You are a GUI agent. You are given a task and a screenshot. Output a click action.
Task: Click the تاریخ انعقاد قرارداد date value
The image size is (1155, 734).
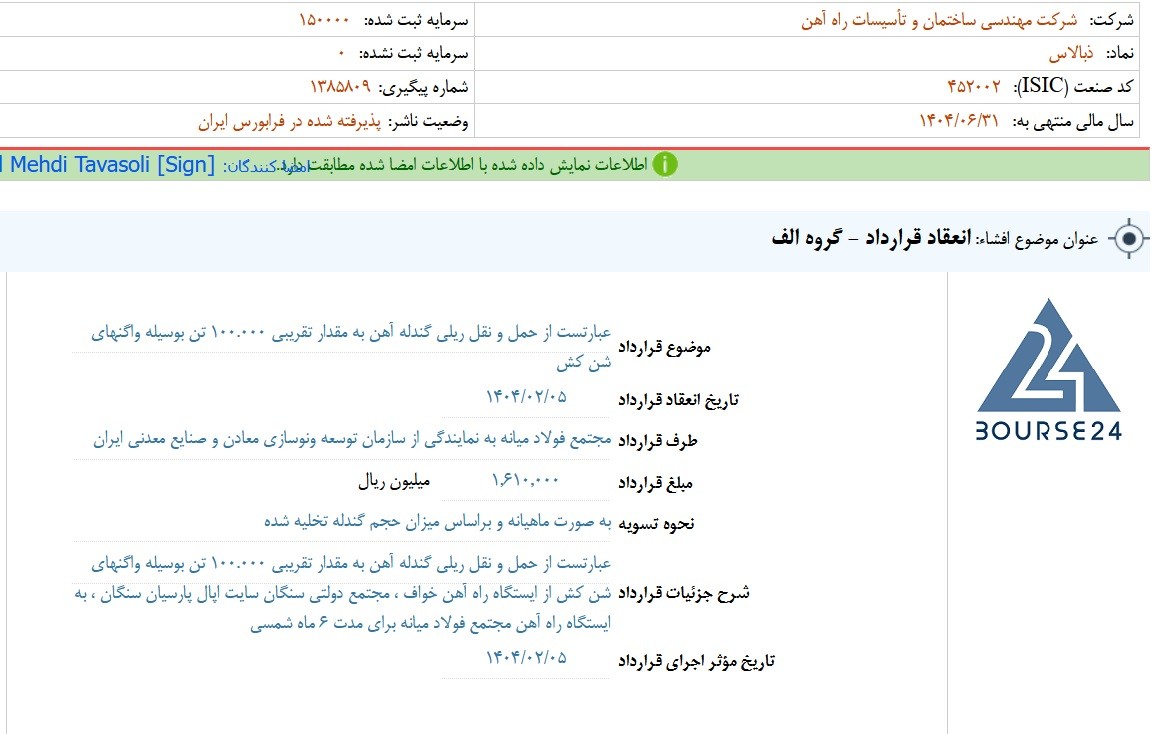(x=526, y=396)
